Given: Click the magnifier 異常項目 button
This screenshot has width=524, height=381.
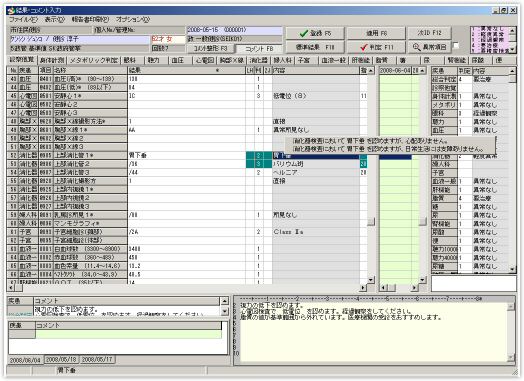Looking at the screenshot, I should coord(429,47).
